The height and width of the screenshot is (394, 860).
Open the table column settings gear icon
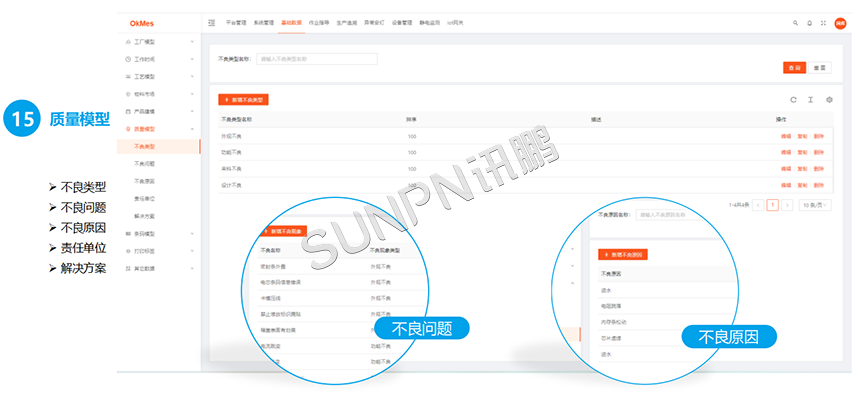[x=829, y=100]
